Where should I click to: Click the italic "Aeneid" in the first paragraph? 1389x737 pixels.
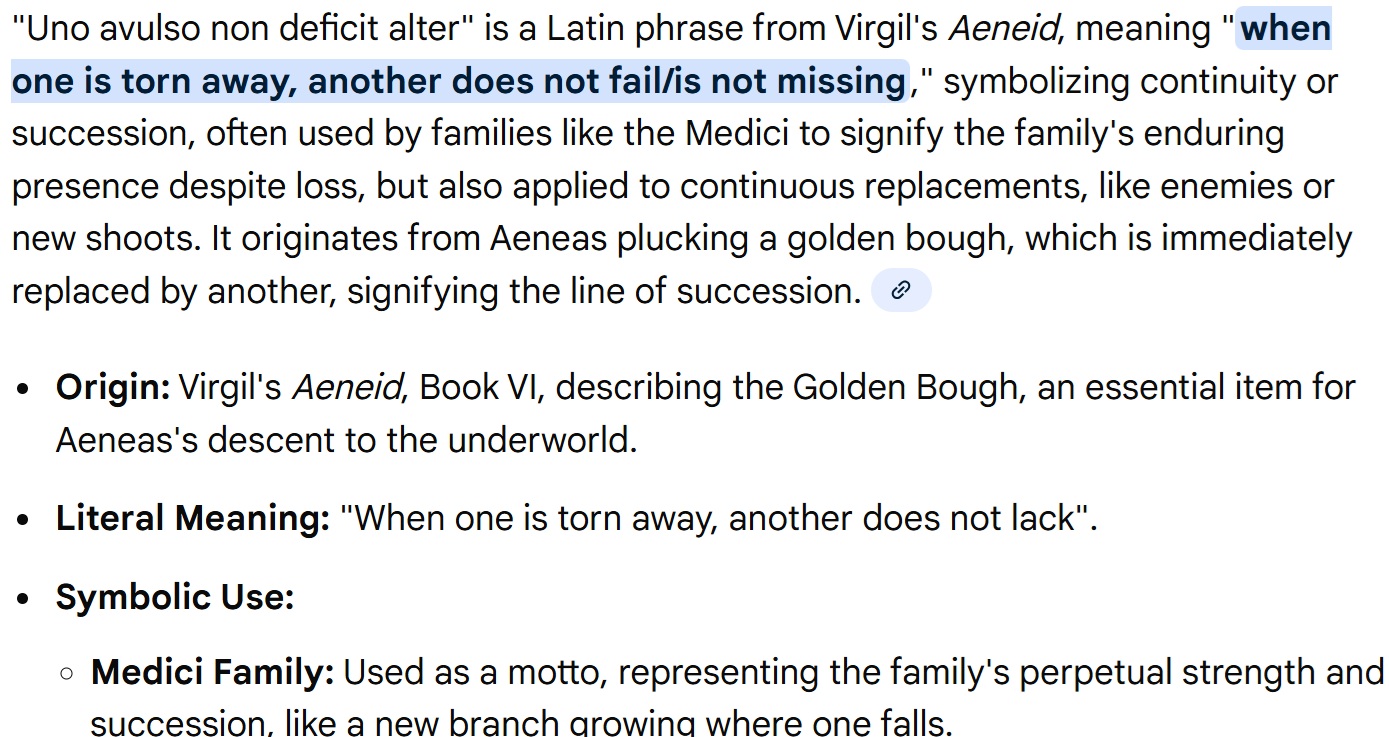tap(1003, 28)
